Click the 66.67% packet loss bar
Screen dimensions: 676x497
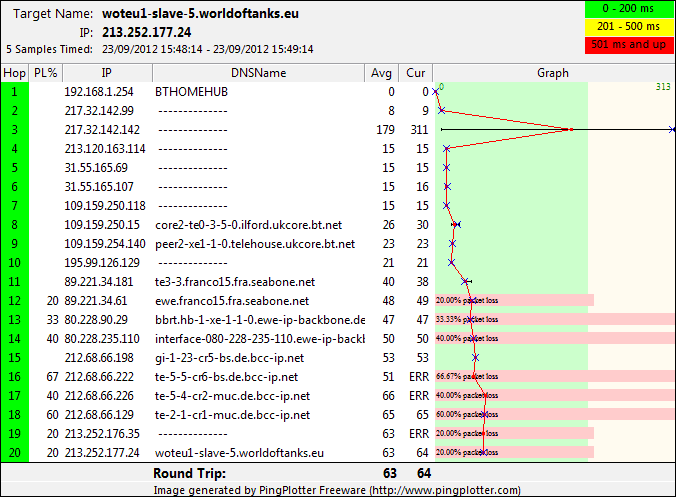point(555,376)
